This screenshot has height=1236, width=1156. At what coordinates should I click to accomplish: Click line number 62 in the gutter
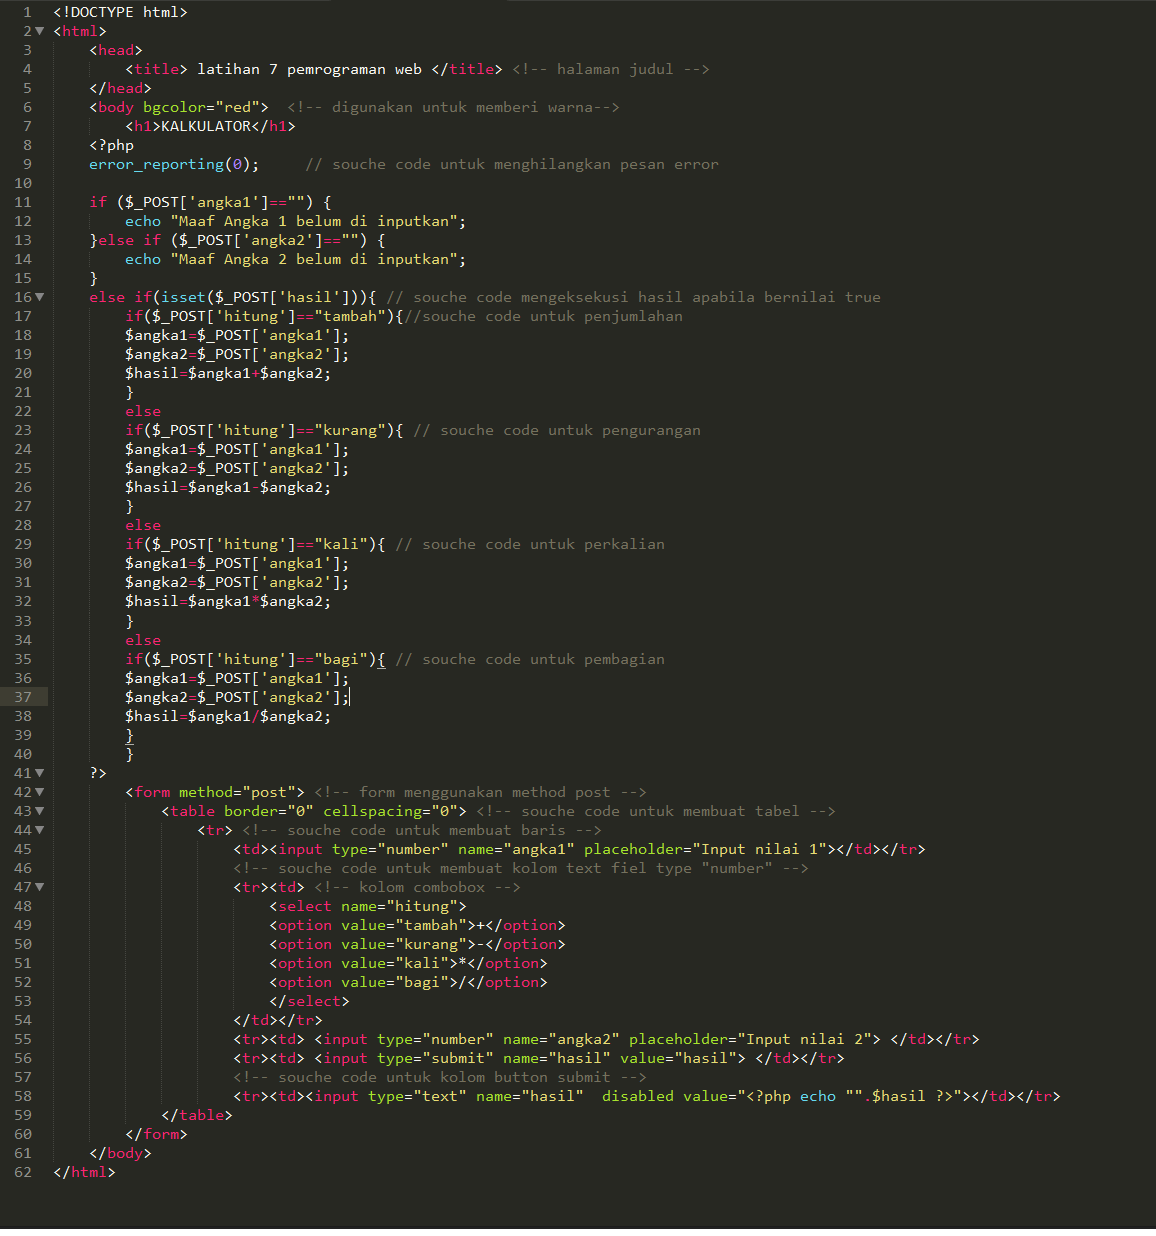click(x=23, y=1172)
